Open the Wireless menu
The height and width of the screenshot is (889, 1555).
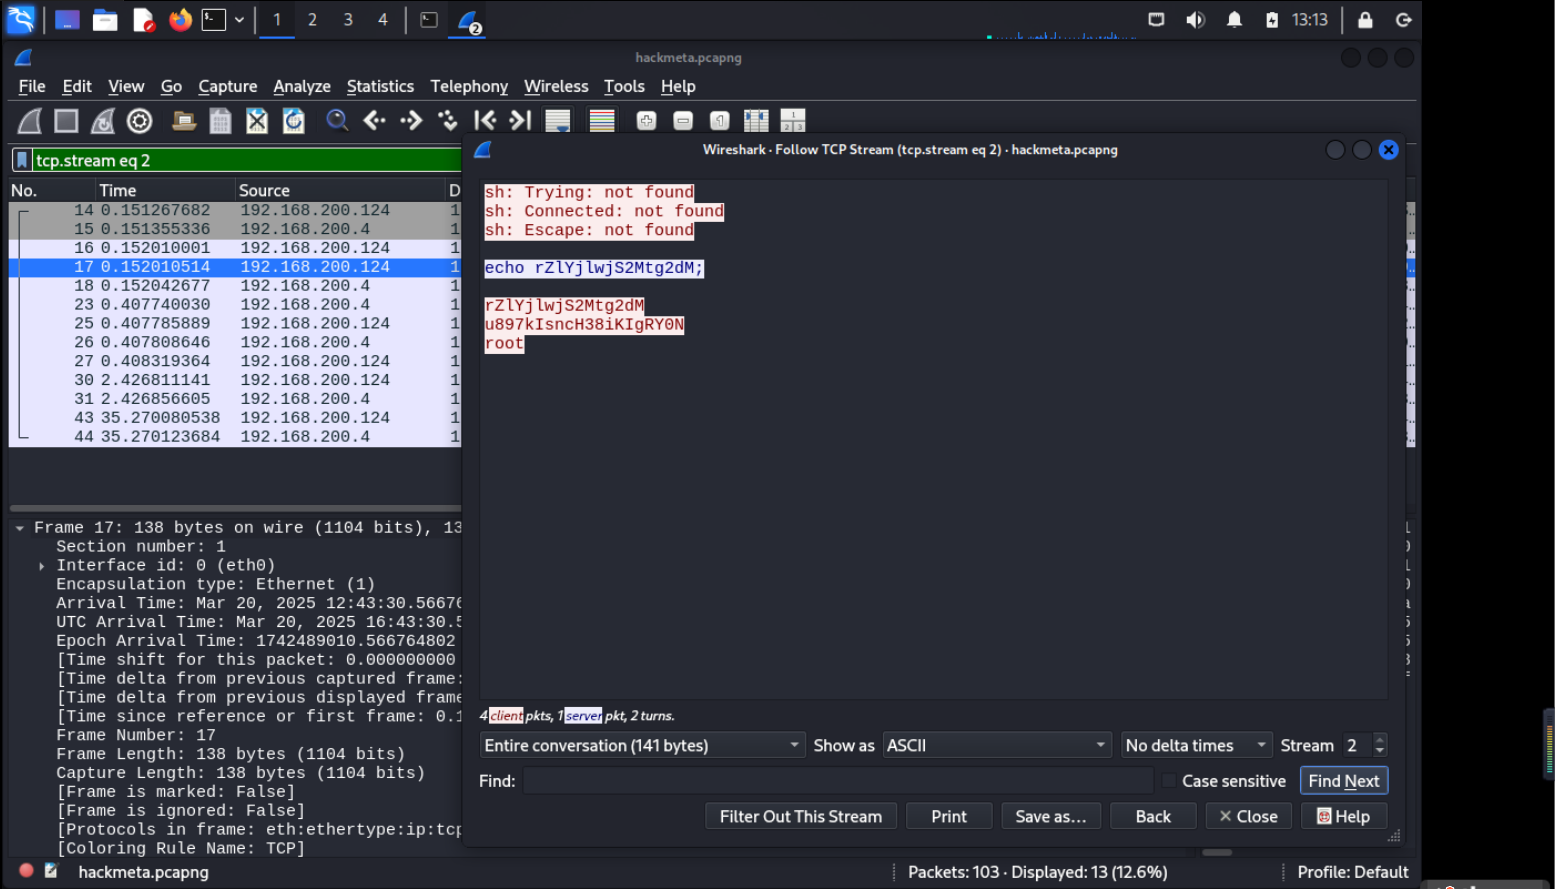pos(556,87)
